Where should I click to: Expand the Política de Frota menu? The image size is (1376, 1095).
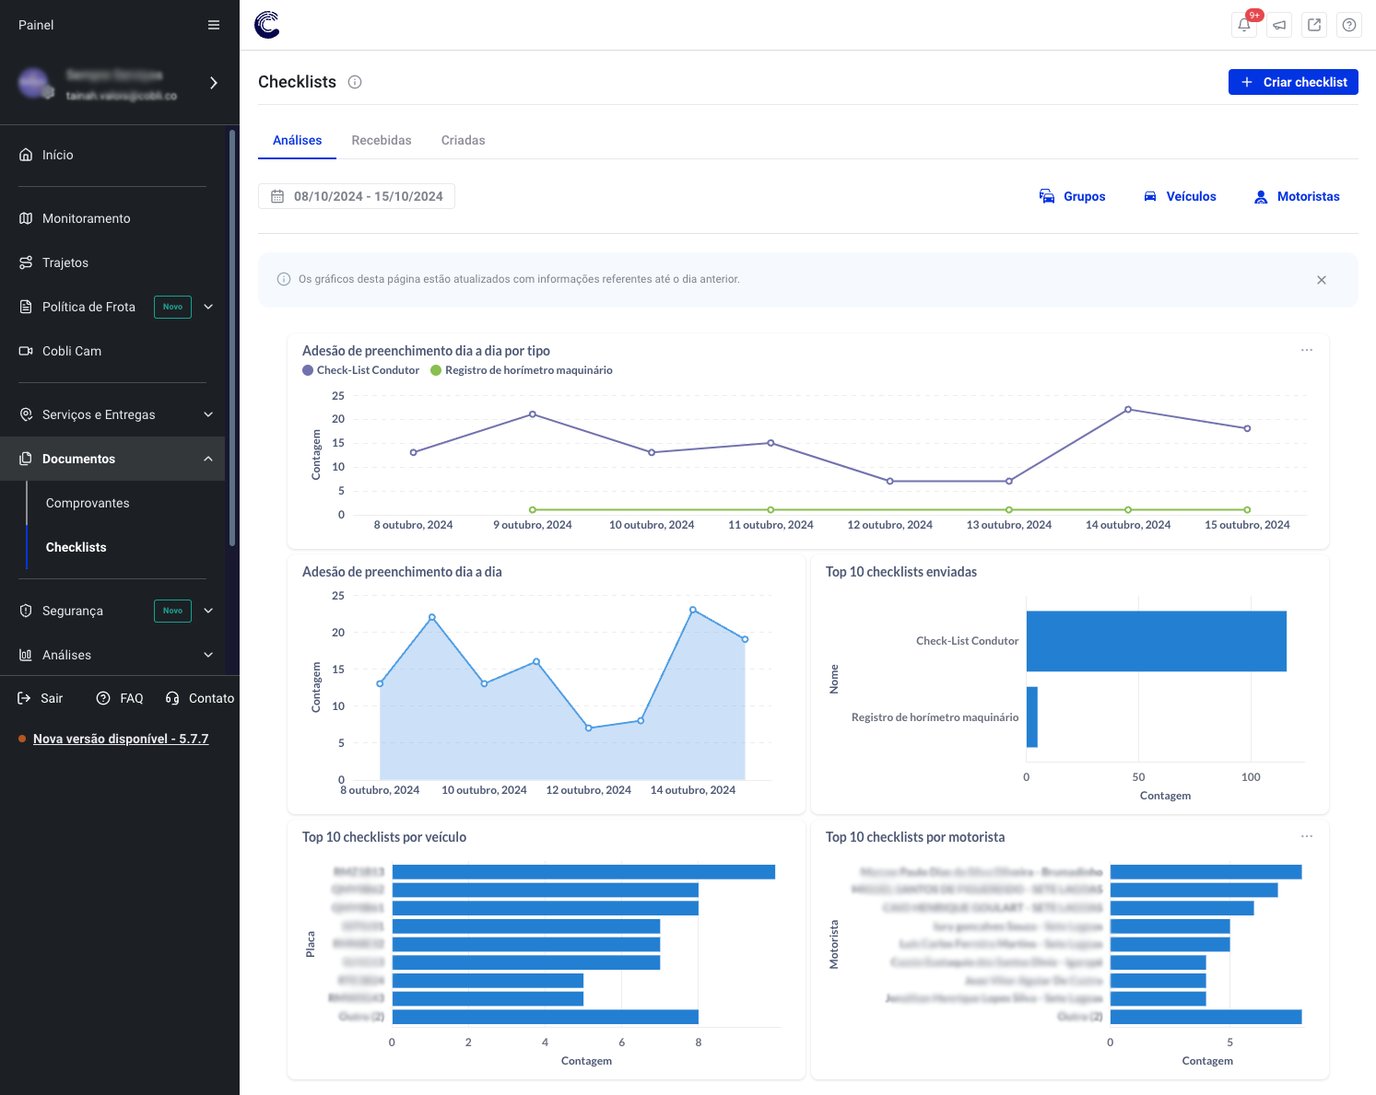click(x=208, y=307)
